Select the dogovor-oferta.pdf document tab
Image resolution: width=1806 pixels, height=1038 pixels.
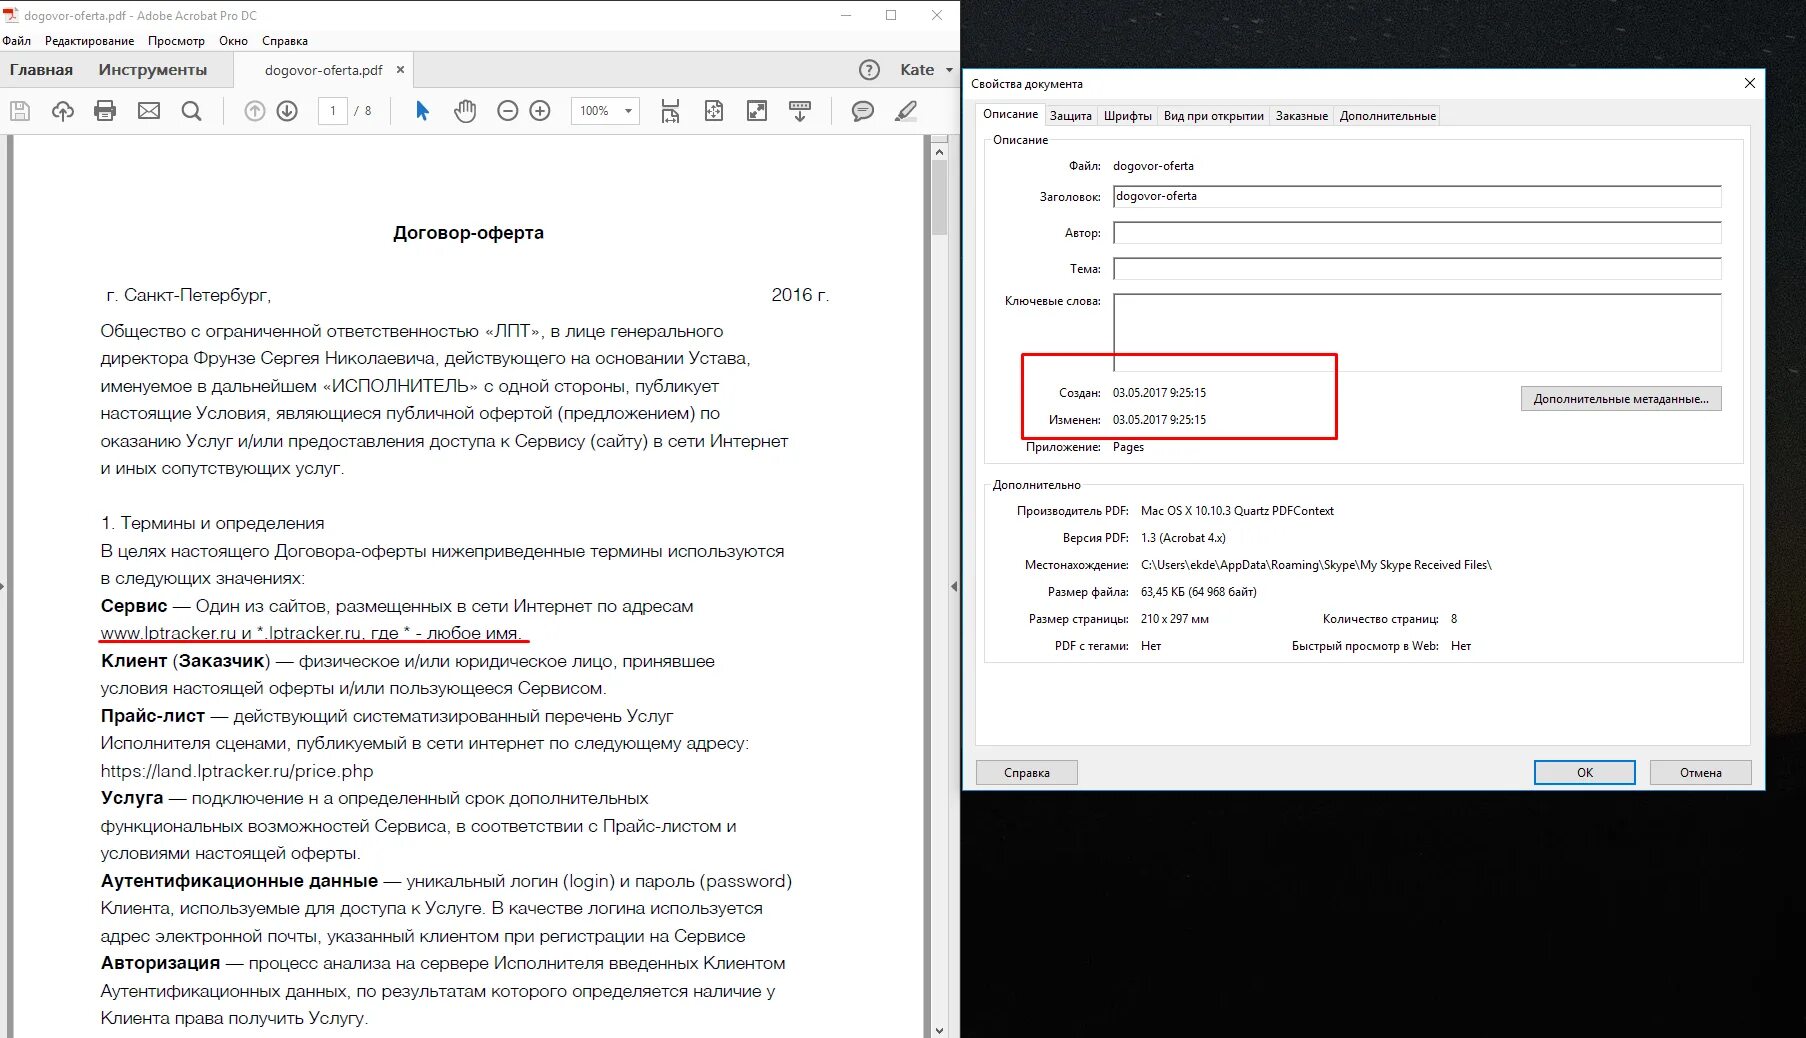pos(323,70)
